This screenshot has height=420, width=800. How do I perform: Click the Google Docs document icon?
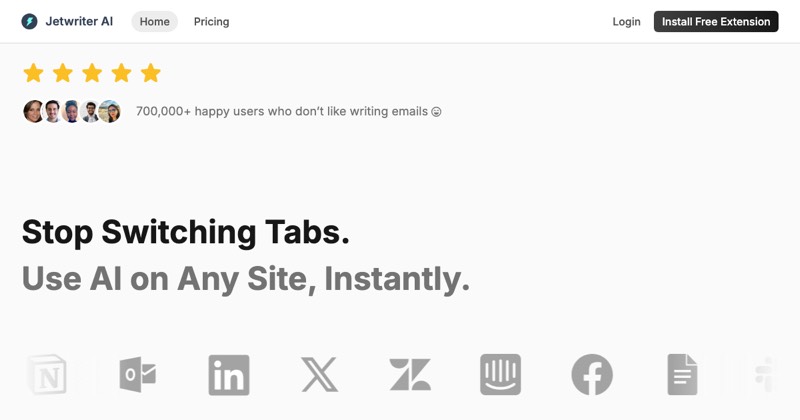[682, 375]
